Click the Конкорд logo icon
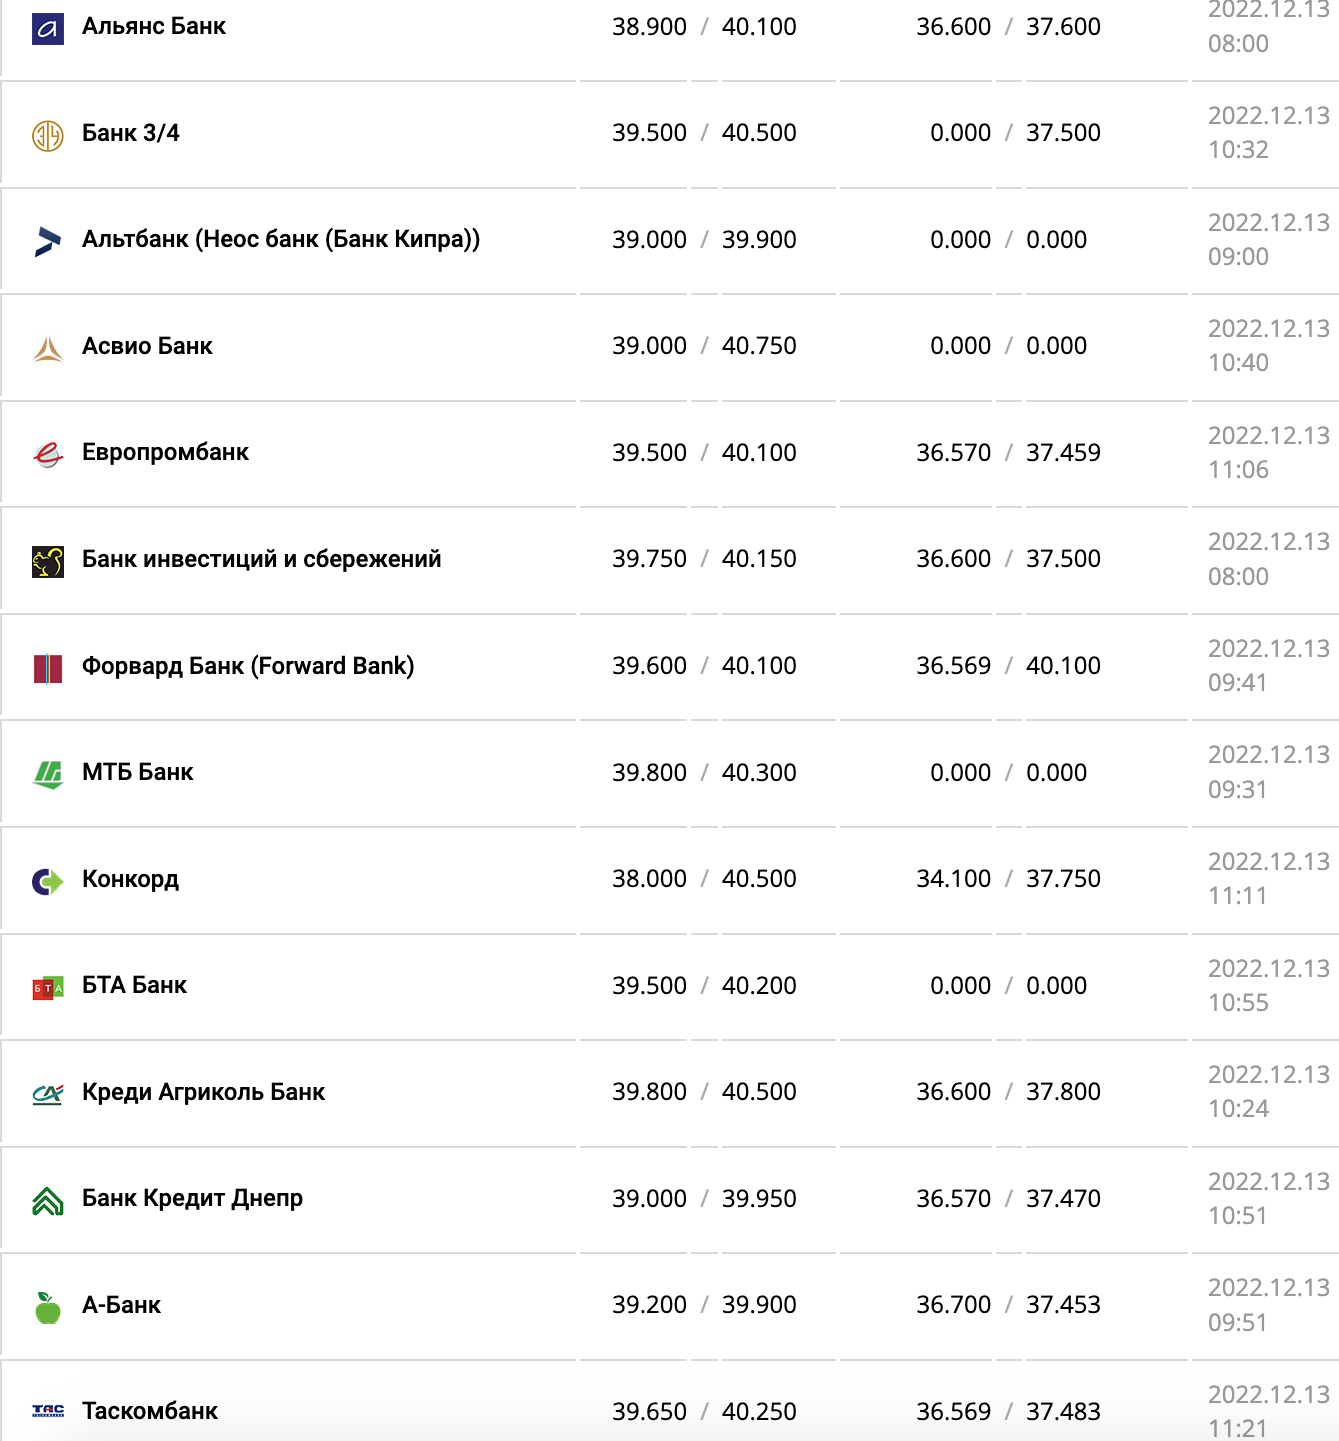Image resolution: width=1339 pixels, height=1441 pixels. click(47, 881)
